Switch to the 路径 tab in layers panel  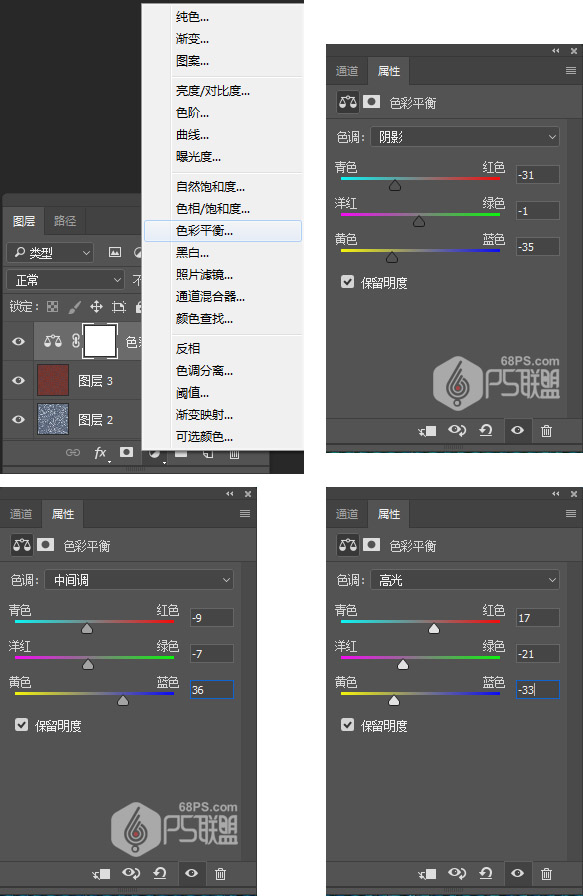65,221
